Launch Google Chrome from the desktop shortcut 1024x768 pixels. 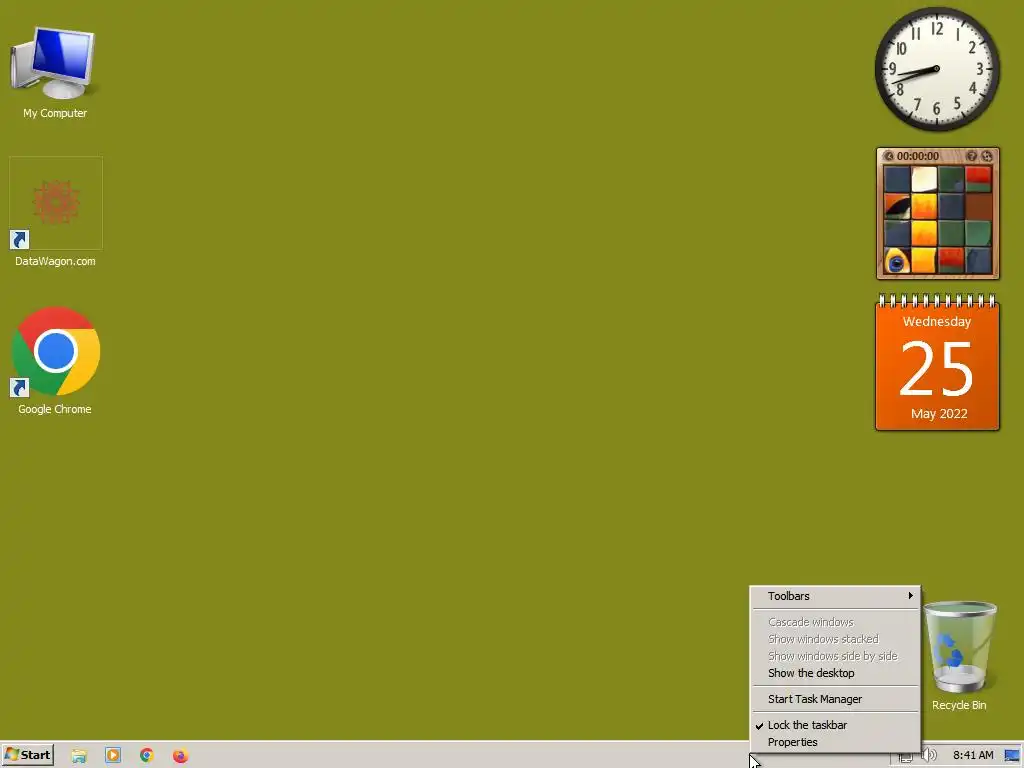point(56,360)
